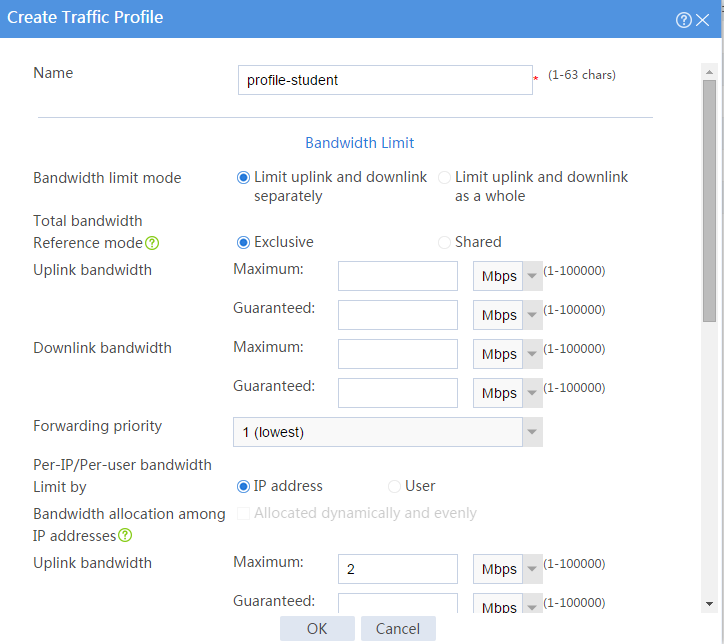Click the vertical scrollbar thumb
This screenshot has width=724, height=644.
(x=709, y=201)
